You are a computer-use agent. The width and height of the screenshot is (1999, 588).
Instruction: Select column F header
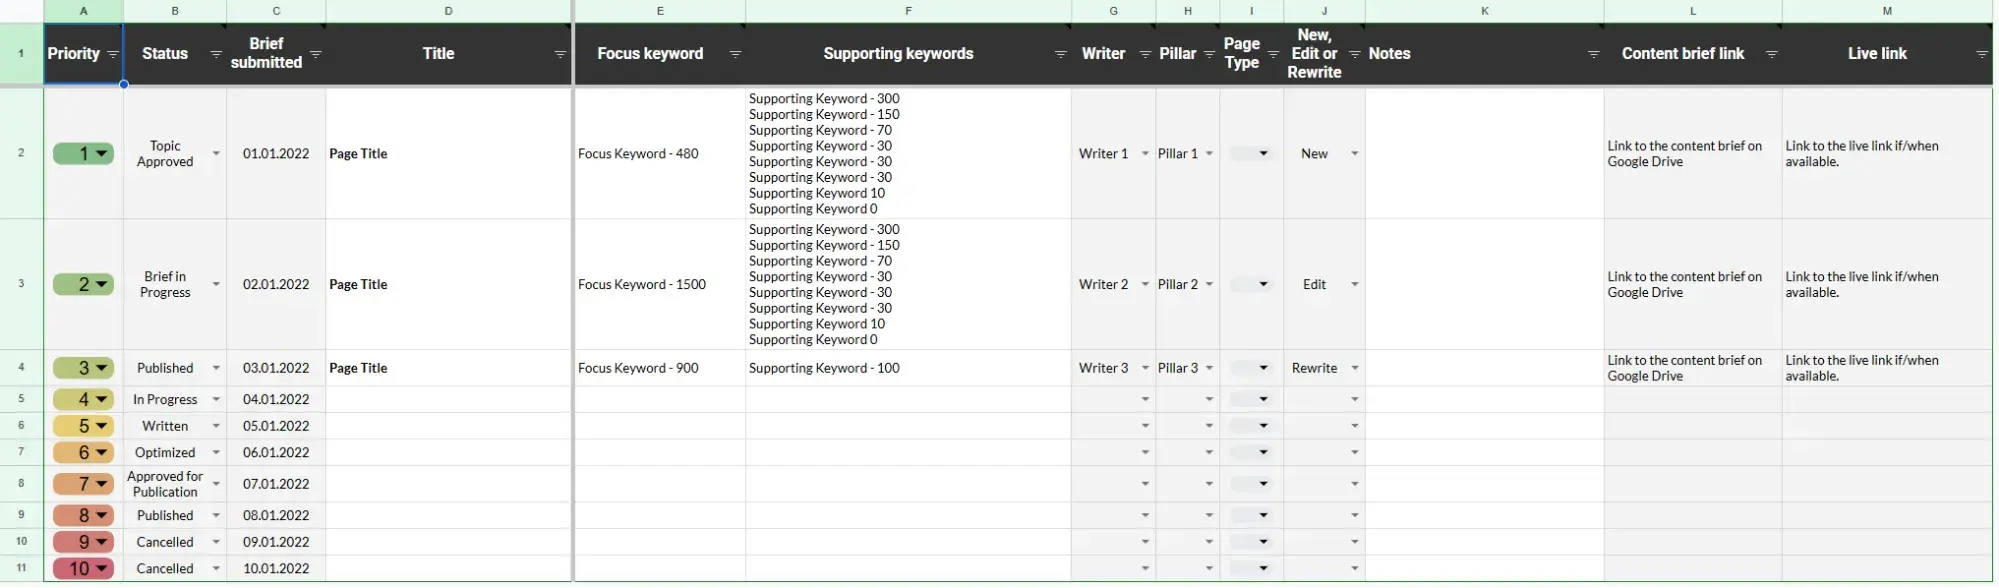(908, 11)
